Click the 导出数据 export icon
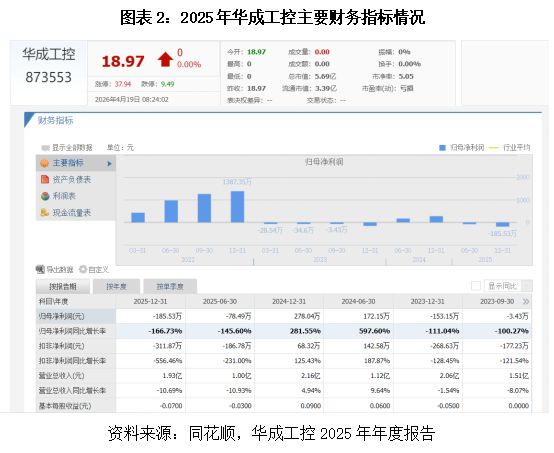The width and height of the screenshot is (554, 453). 40,269
